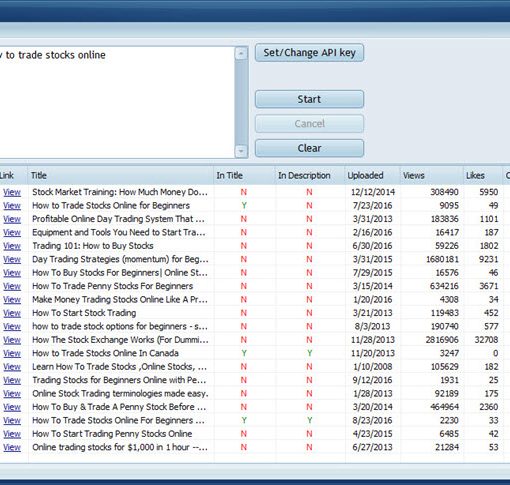The height and width of the screenshot is (485, 510).
Task: Click the Set/Change API key button
Action: pos(309,53)
